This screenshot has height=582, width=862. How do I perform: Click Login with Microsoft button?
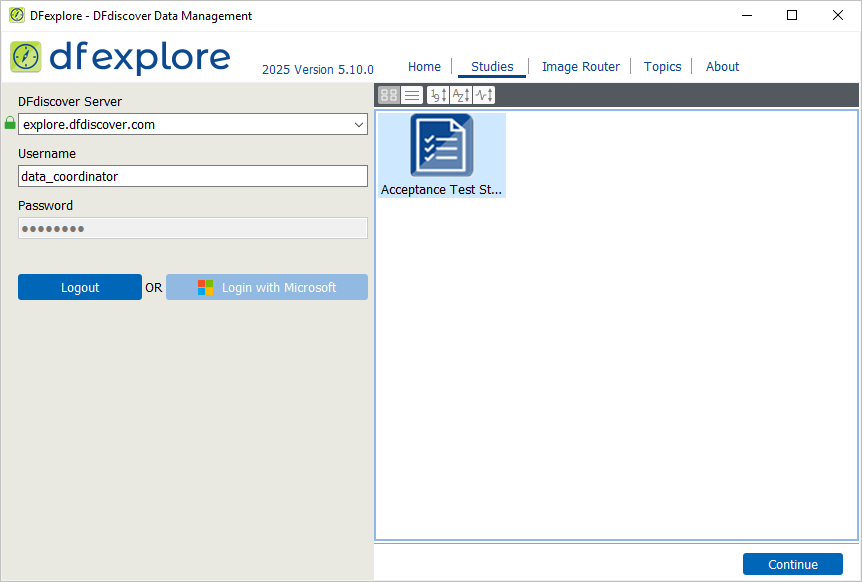pyautogui.click(x=267, y=287)
